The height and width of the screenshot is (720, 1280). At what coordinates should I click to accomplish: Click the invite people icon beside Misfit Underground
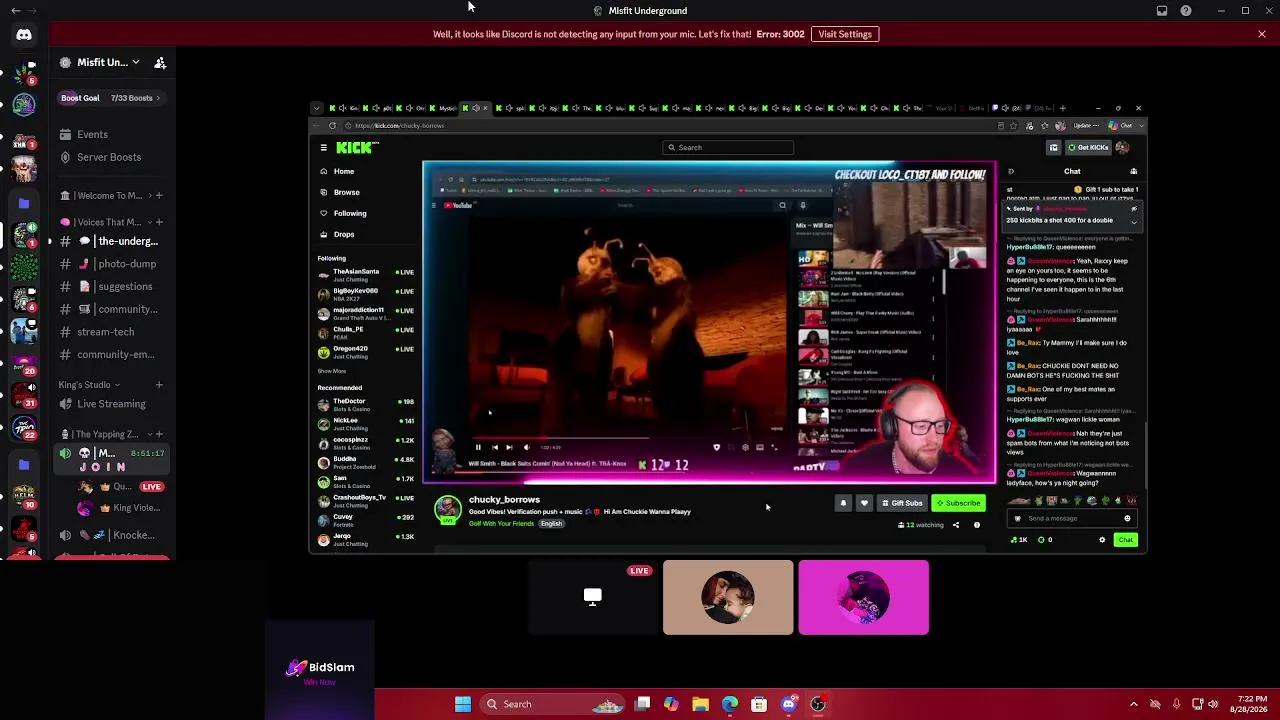(160, 62)
